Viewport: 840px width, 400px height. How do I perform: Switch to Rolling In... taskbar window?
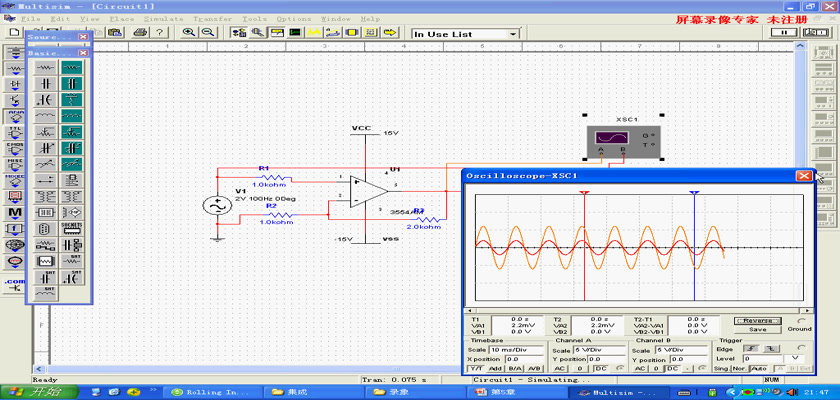212,392
